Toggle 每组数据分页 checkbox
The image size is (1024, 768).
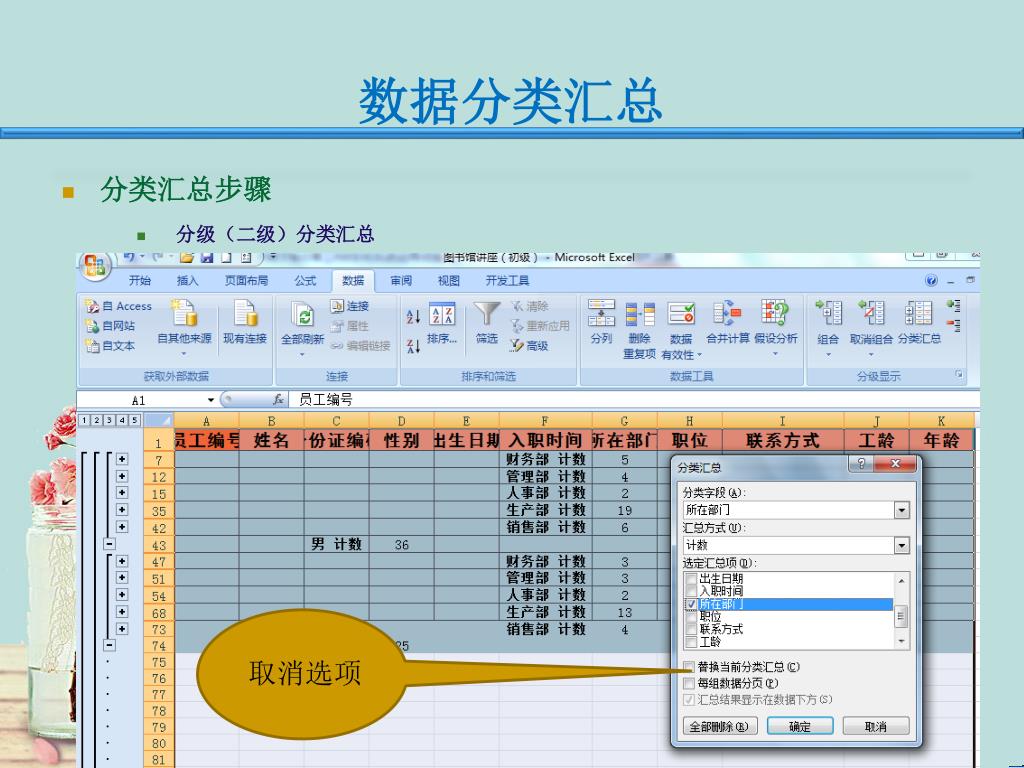coord(689,683)
